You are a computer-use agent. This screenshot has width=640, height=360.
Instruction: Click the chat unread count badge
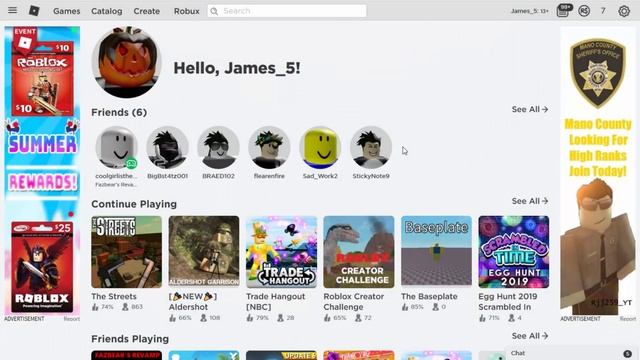tap(627, 353)
